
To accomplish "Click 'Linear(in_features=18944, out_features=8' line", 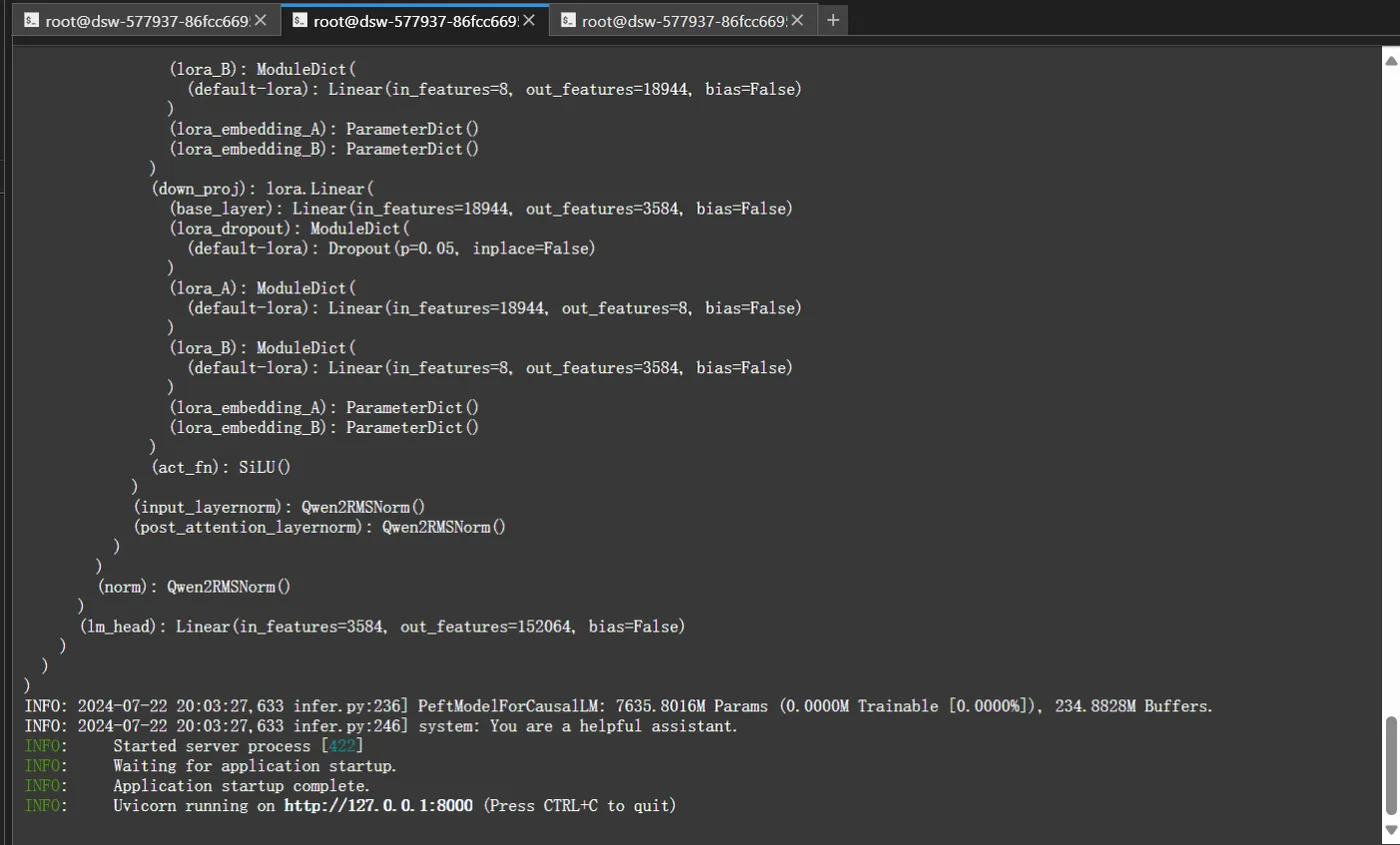I will pos(494,308).
